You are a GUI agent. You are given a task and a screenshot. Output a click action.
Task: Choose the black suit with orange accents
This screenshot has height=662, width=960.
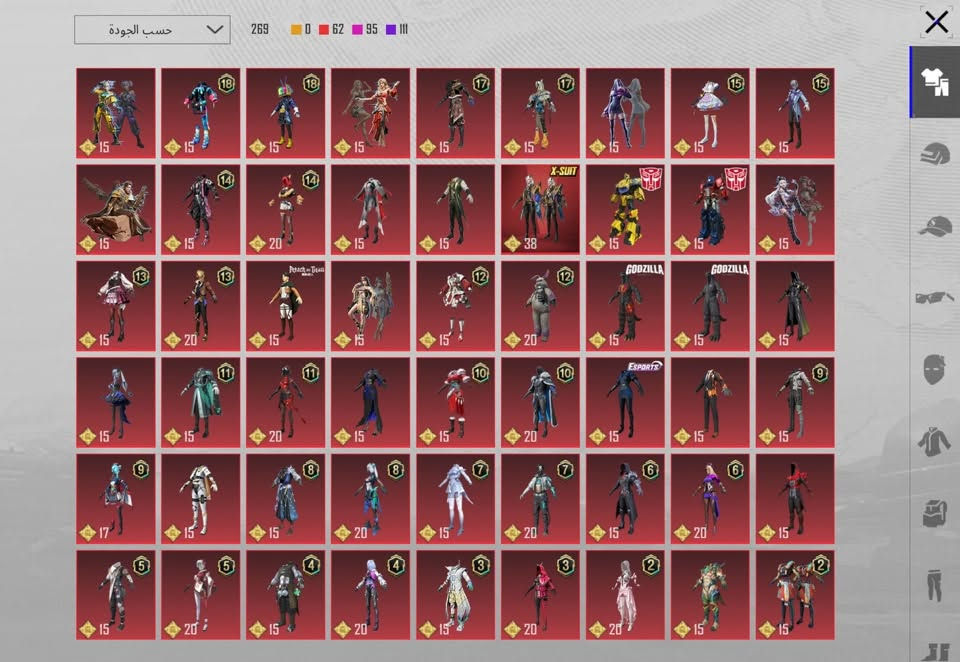point(710,402)
